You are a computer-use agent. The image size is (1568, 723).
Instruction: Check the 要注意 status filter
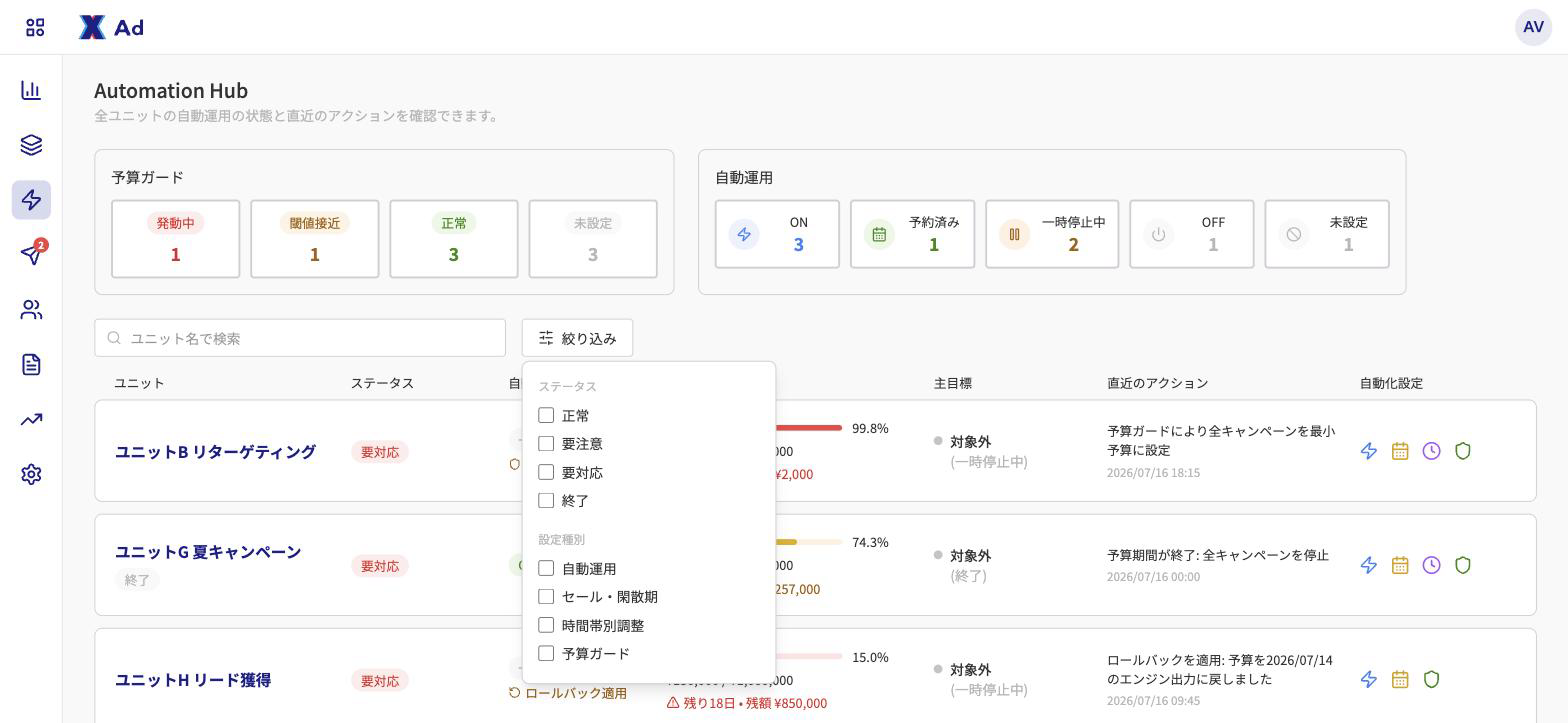pos(546,443)
